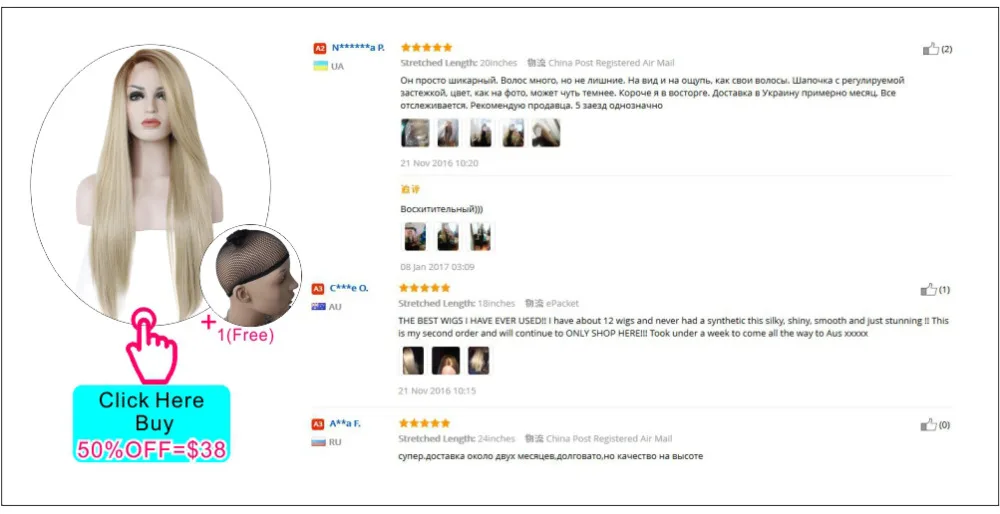
Task: Like the C***e O. review thumbs-up
Action: click(929, 290)
